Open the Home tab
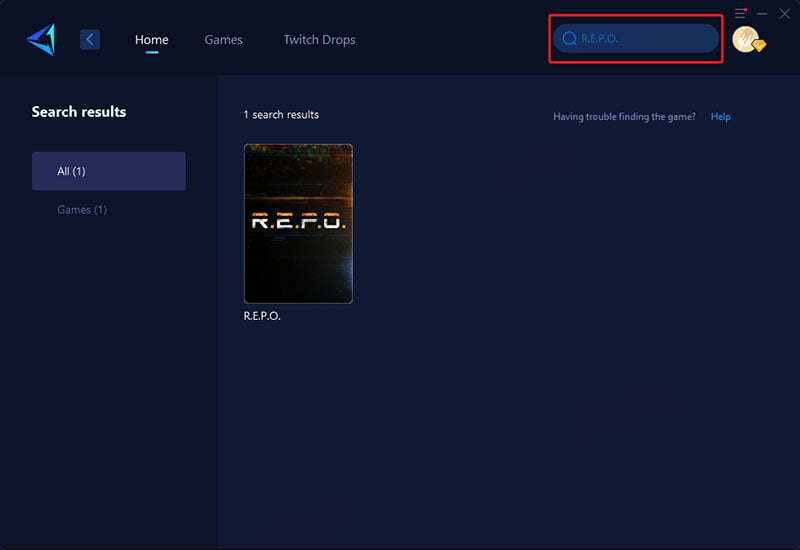The height and width of the screenshot is (550, 800). pyautogui.click(x=152, y=40)
